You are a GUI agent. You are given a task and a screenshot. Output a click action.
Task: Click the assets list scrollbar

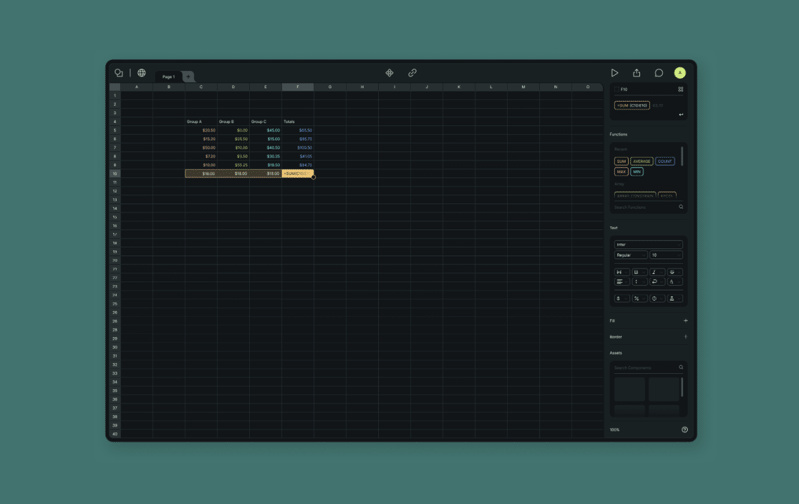[x=682, y=387]
